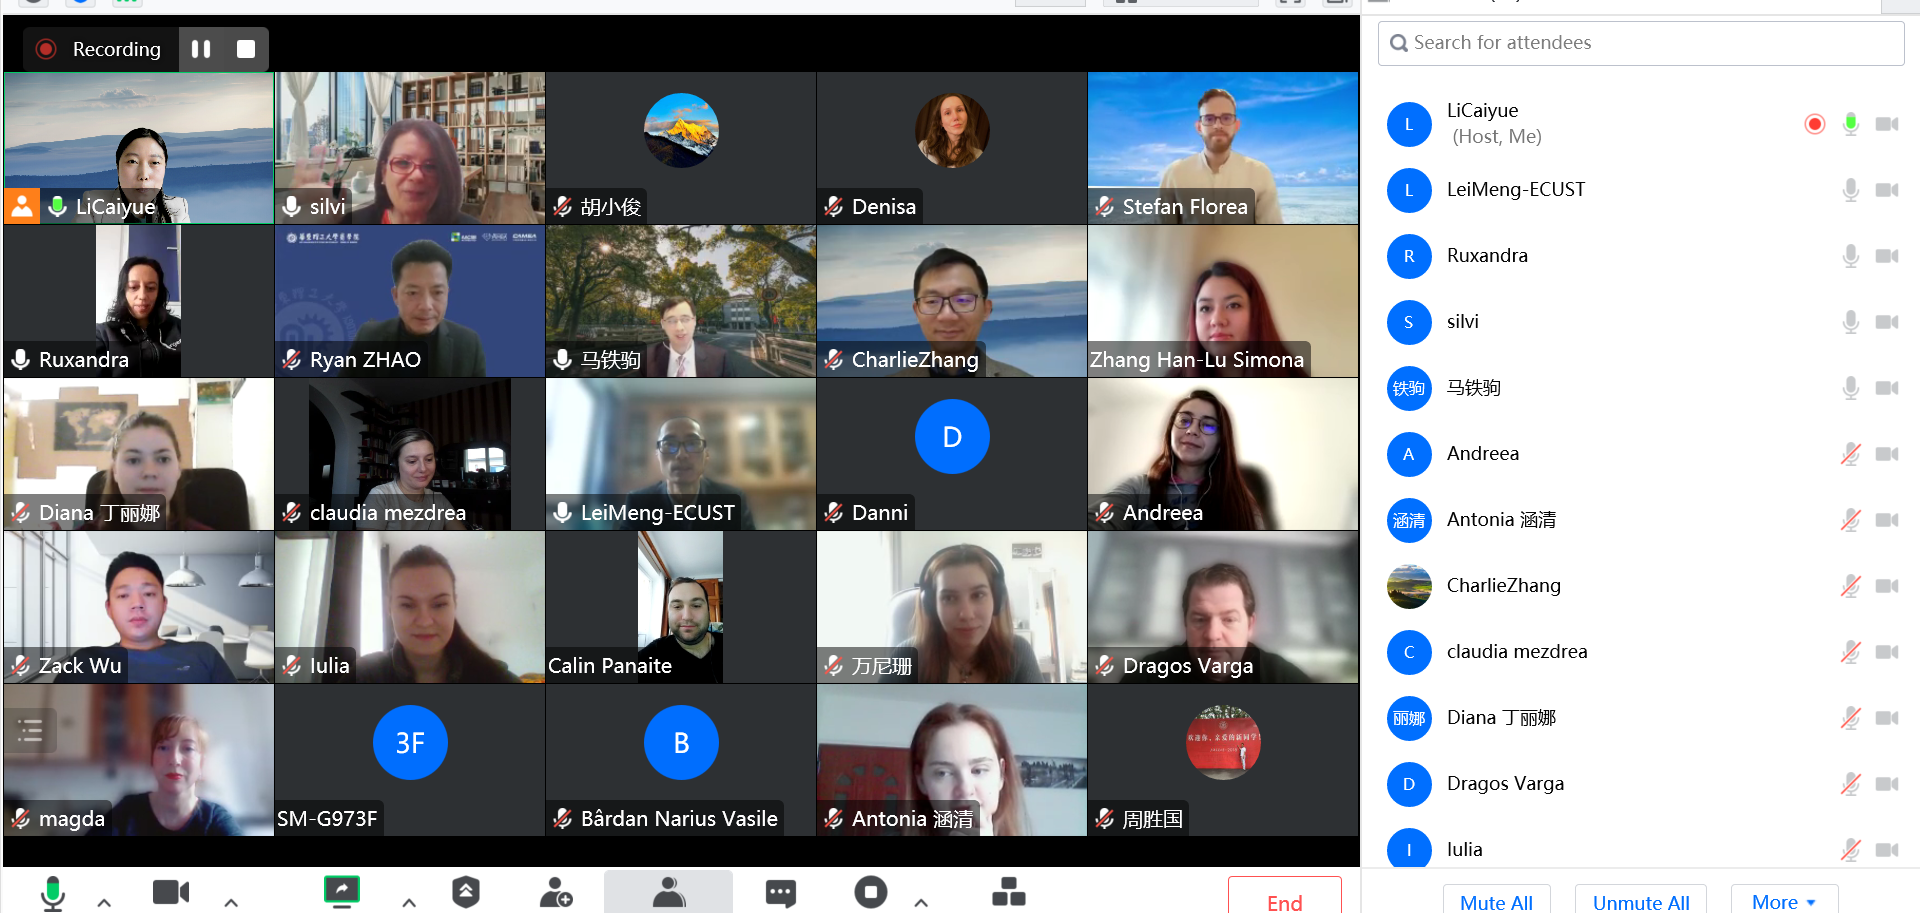The width and height of the screenshot is (1920, 913).
Task: Pause the meeting recording
Action: pyautogui.click(x=201, y=49)
